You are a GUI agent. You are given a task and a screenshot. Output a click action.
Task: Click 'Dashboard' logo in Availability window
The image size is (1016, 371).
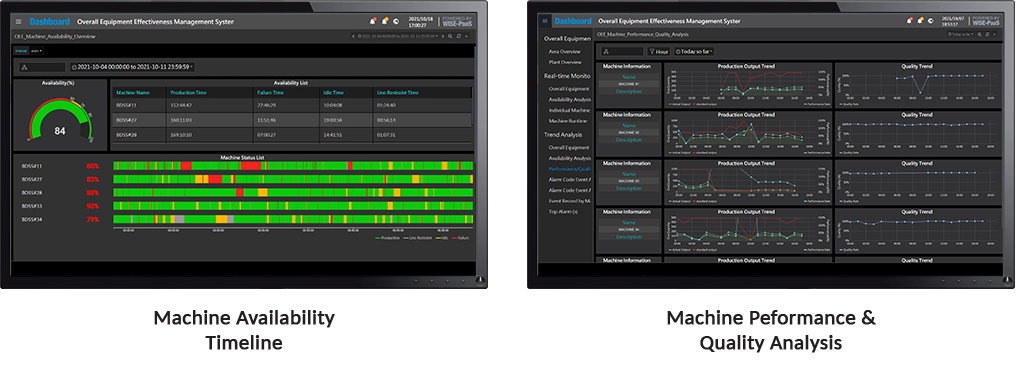click(50, 21)
